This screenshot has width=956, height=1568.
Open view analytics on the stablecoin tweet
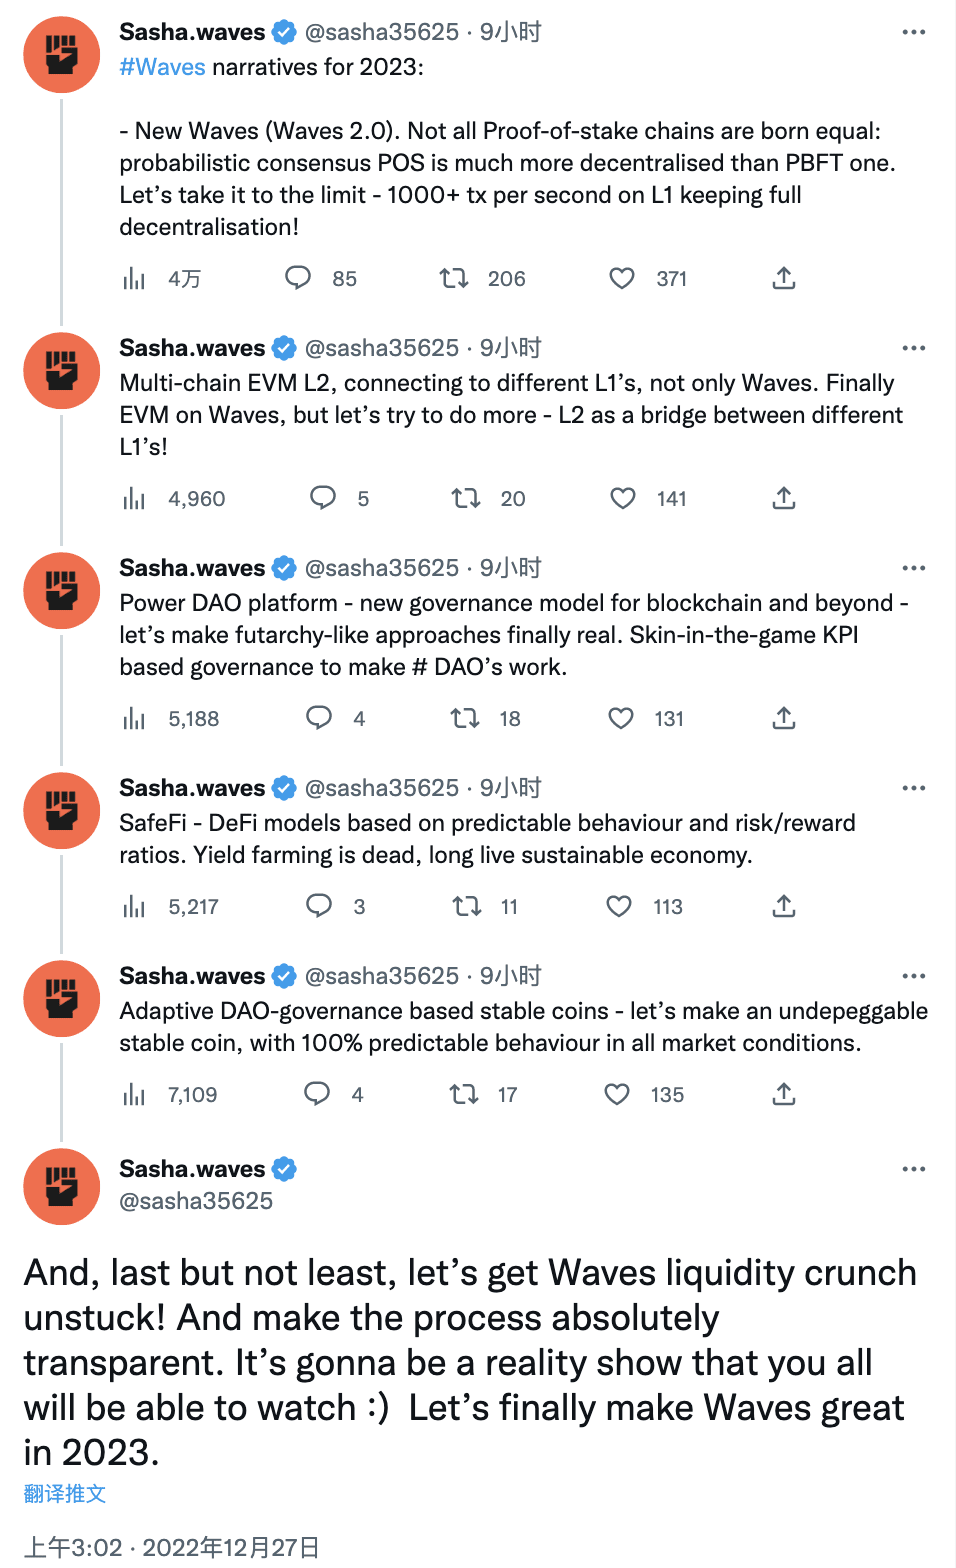pos(133,1094)
